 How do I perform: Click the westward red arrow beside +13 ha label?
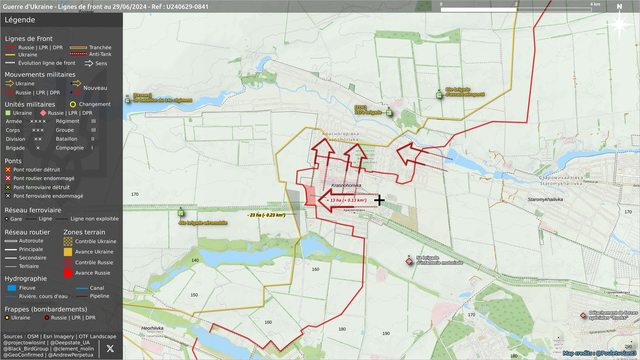338,202
